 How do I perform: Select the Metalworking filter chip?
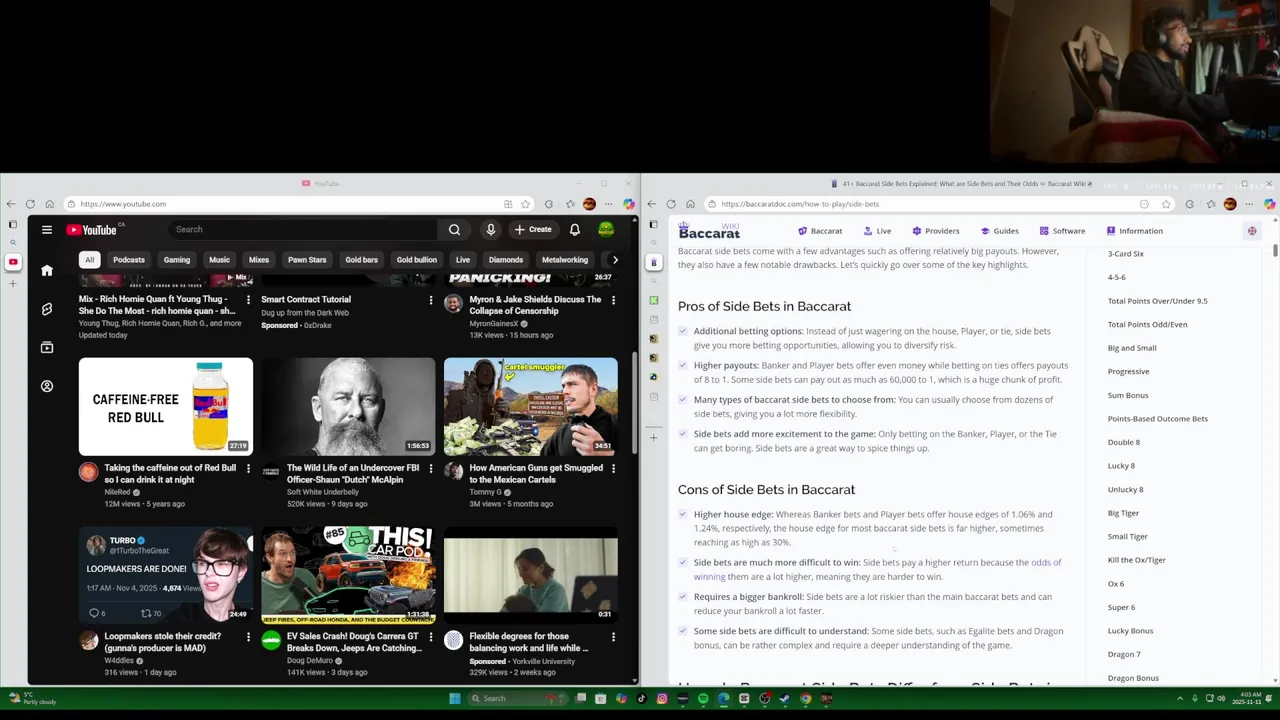(565, 260)
